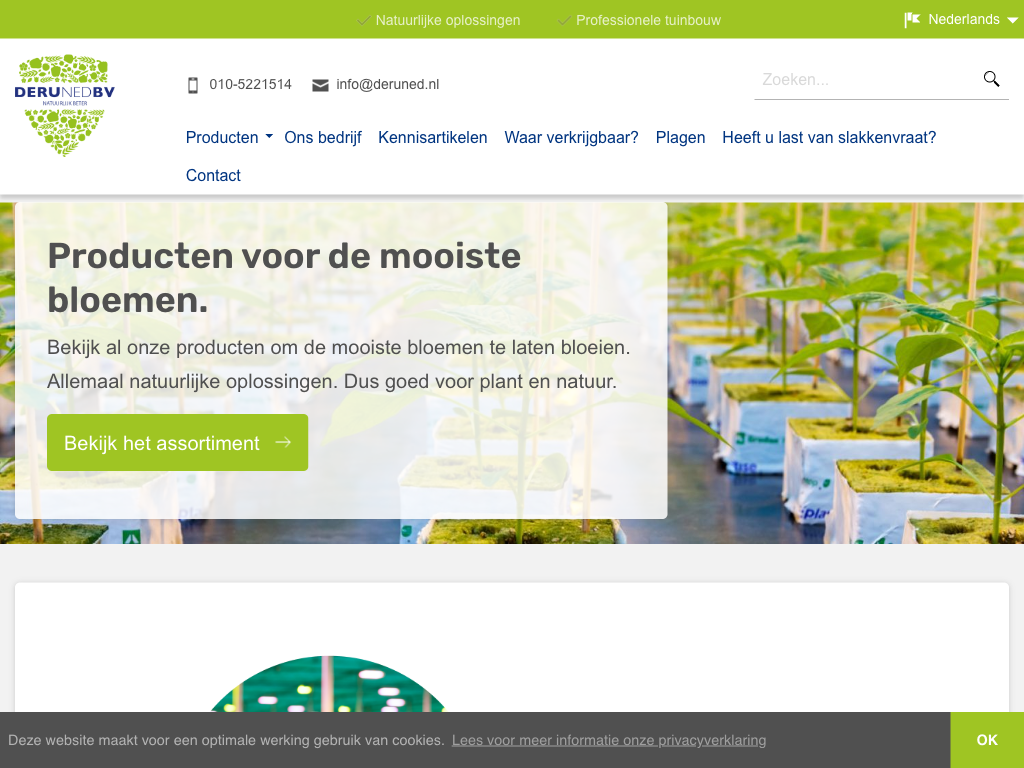1024x768 pixels.
Task: Click the Deruned BV logo
Action: (x=64, y=105)
